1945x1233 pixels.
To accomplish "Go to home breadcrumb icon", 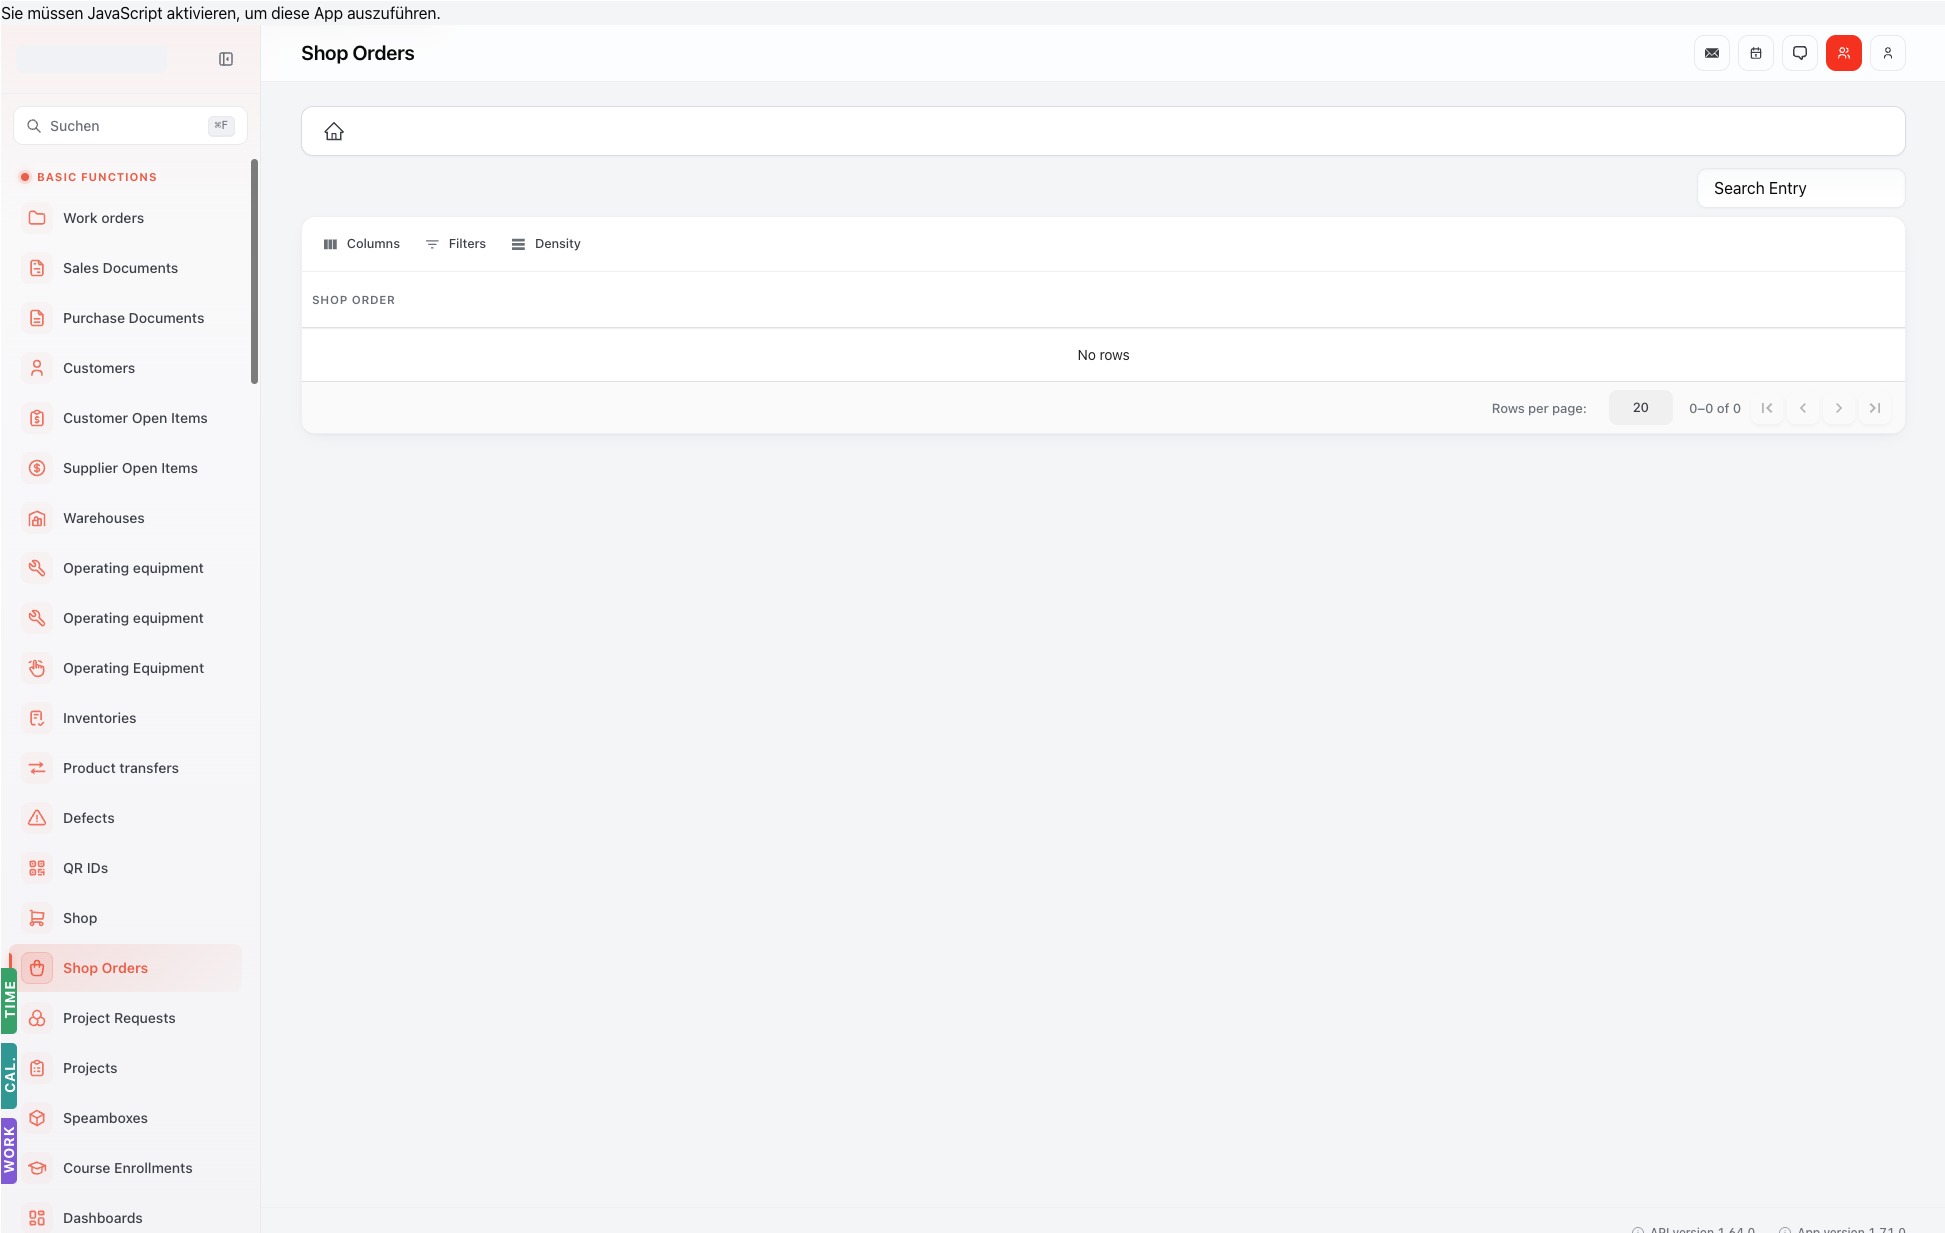I will pyautogui.click(x=334, y=131).
